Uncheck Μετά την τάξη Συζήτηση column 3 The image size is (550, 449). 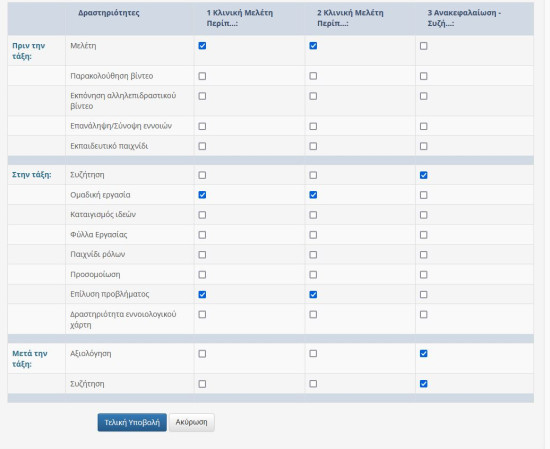pyautogui.click(x=423, y=384)
